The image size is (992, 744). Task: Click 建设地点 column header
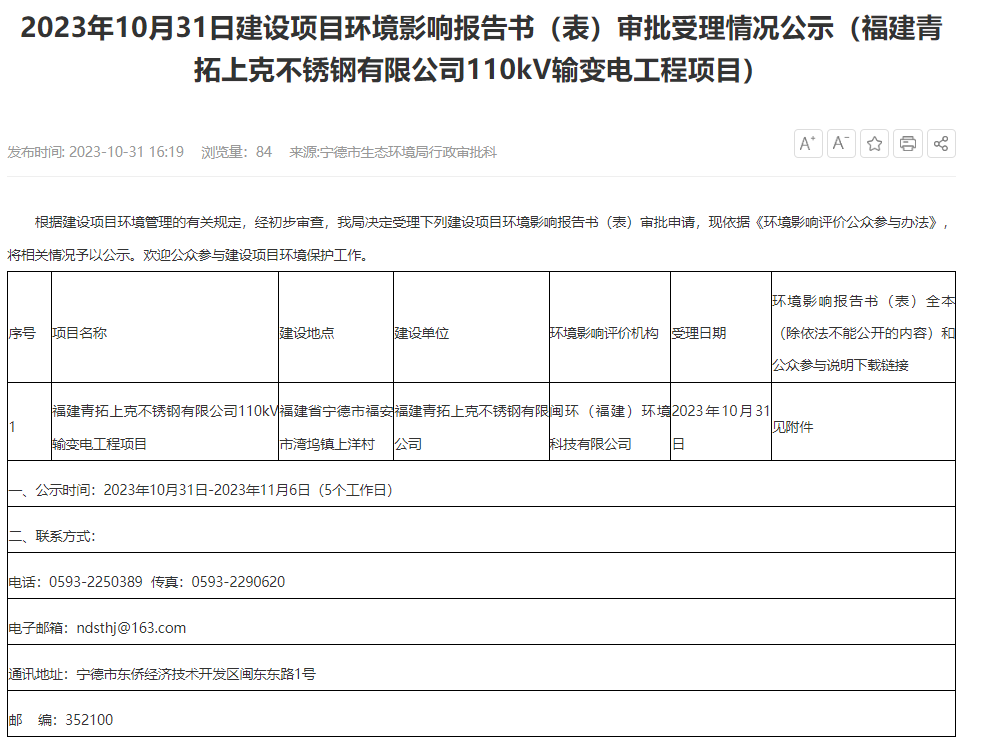pos(336,327)
